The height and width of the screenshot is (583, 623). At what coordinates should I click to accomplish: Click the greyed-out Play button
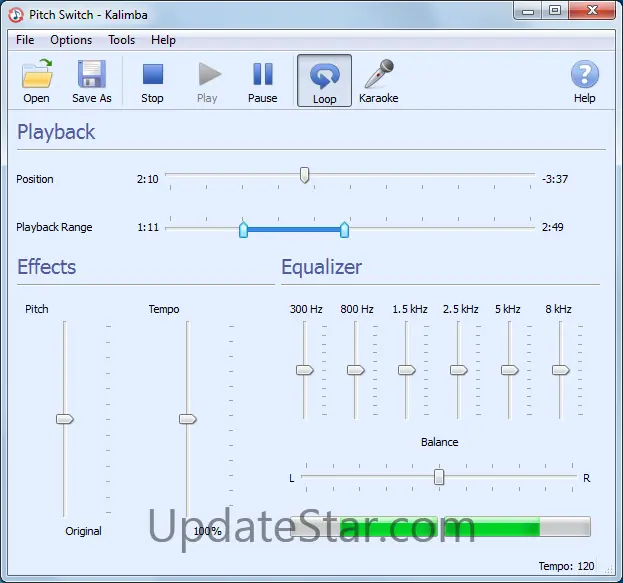coord(208,81)
